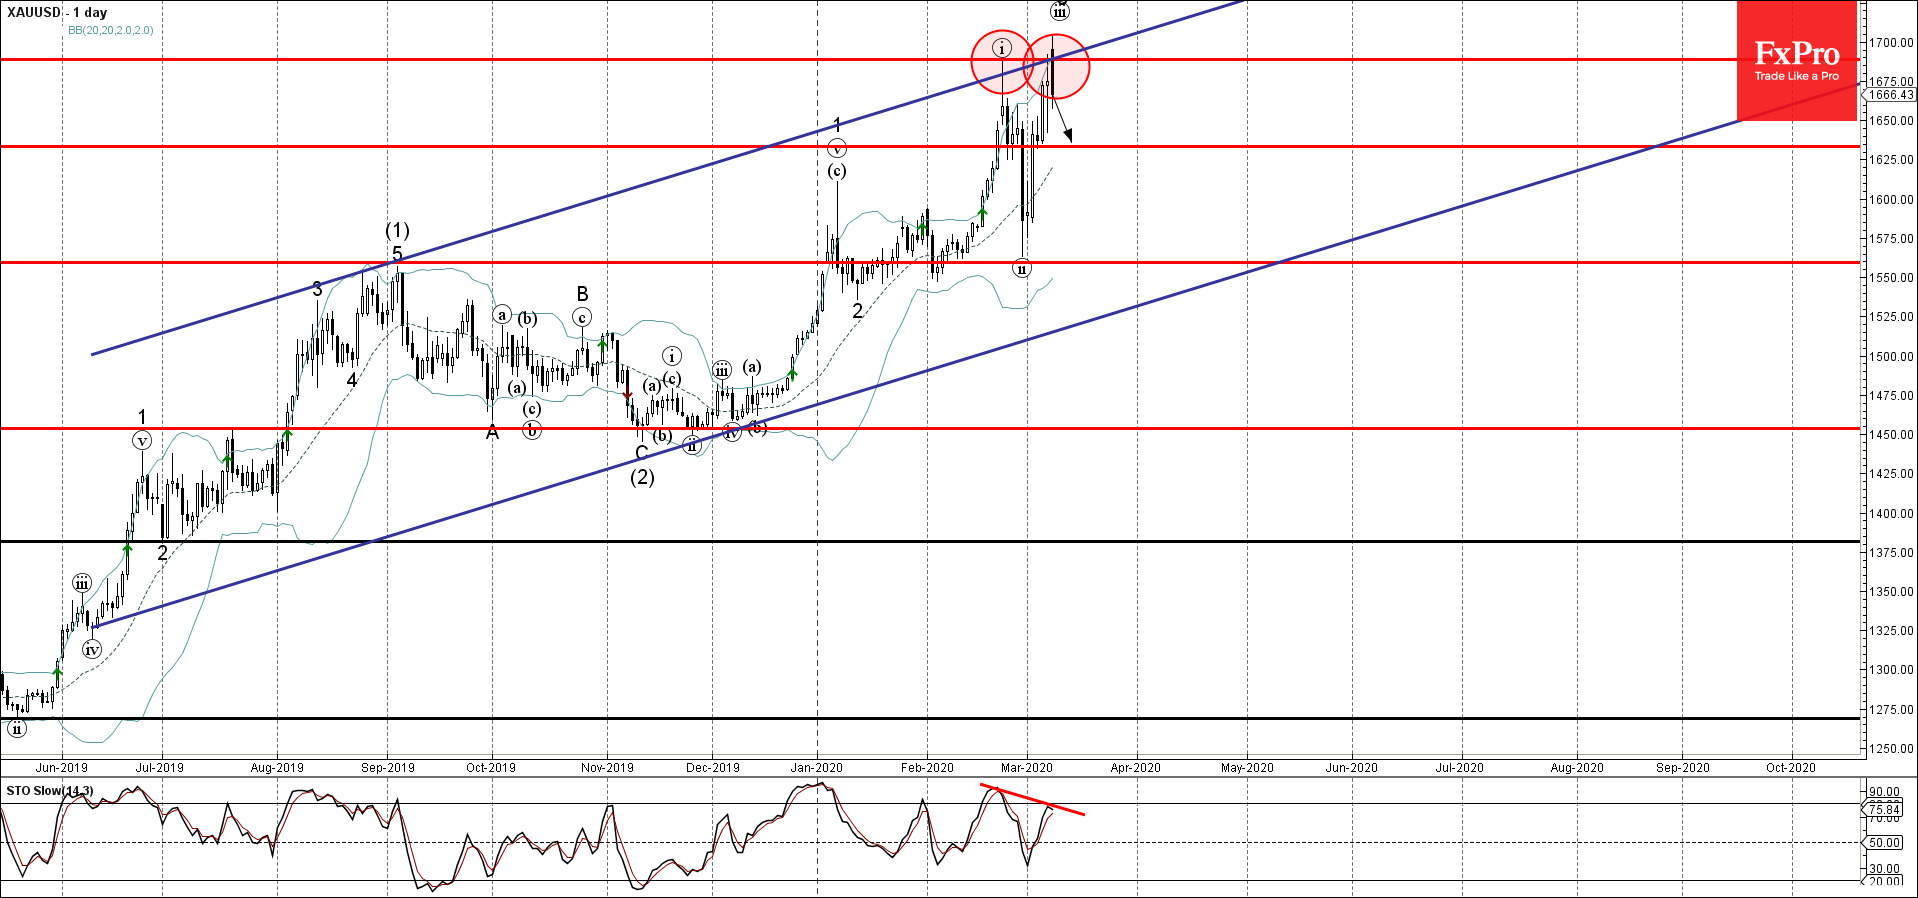Image resolution: width=1918 pixels, height=898 pixels.
Task: Click circled ii marker below March 2020 low
Action: [x=1021, y=268]
